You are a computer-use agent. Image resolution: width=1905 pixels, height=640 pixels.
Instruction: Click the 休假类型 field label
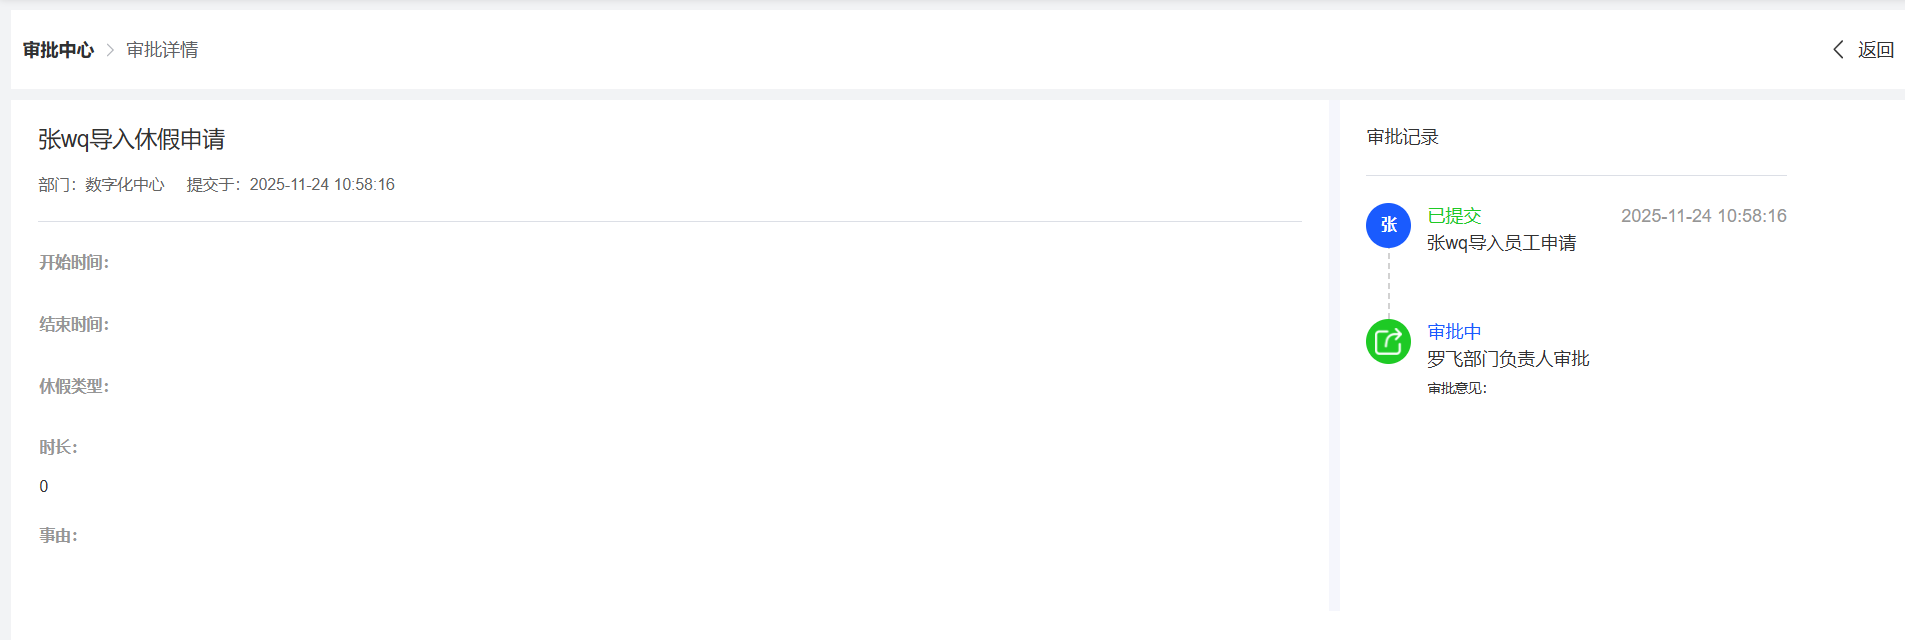coord(74,387)
